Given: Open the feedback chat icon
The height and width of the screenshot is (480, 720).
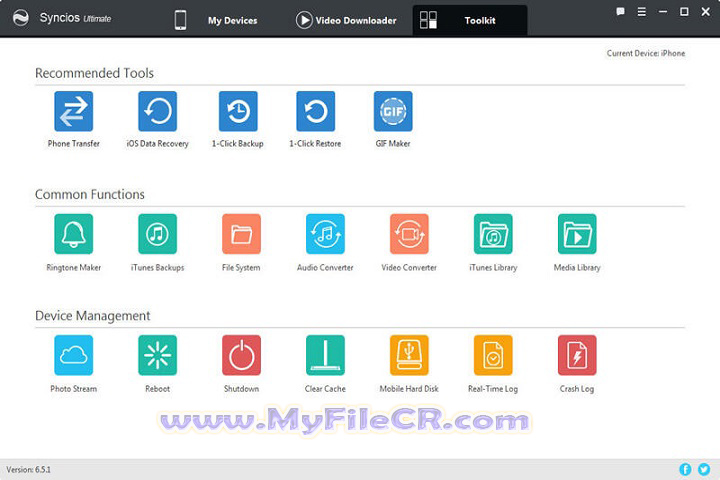Looking at the screenshot, I should [620, 11].
